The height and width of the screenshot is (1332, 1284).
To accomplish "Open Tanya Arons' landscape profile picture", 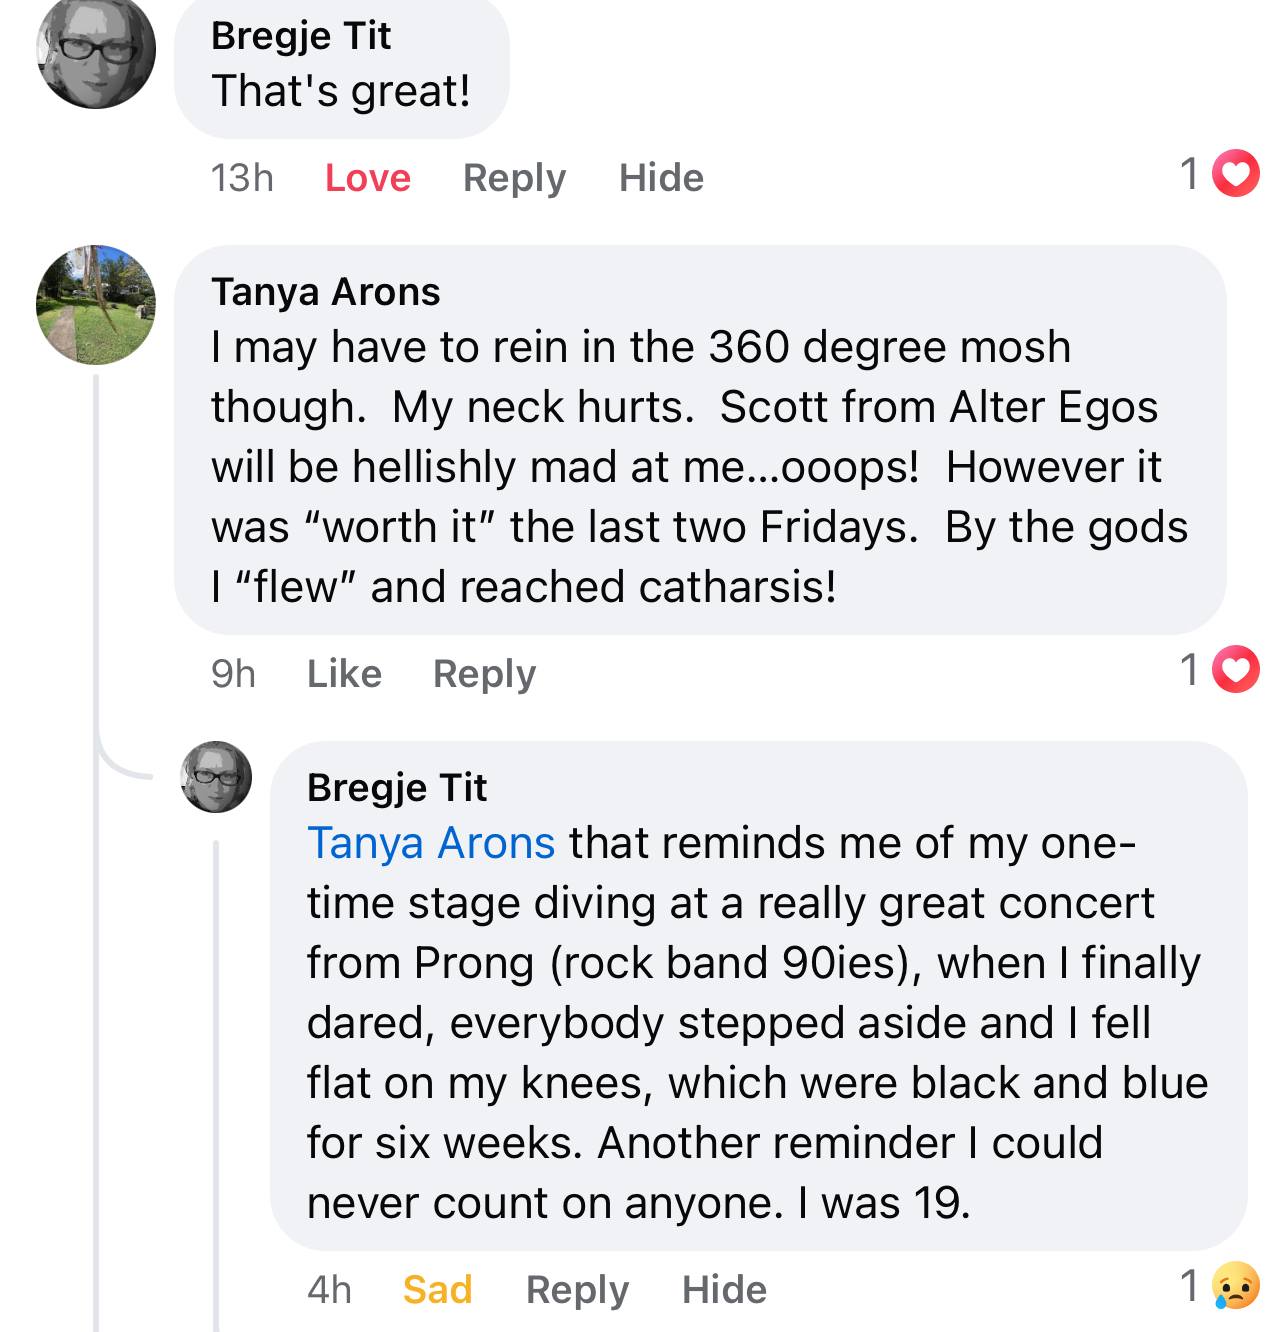I will 96,305.
